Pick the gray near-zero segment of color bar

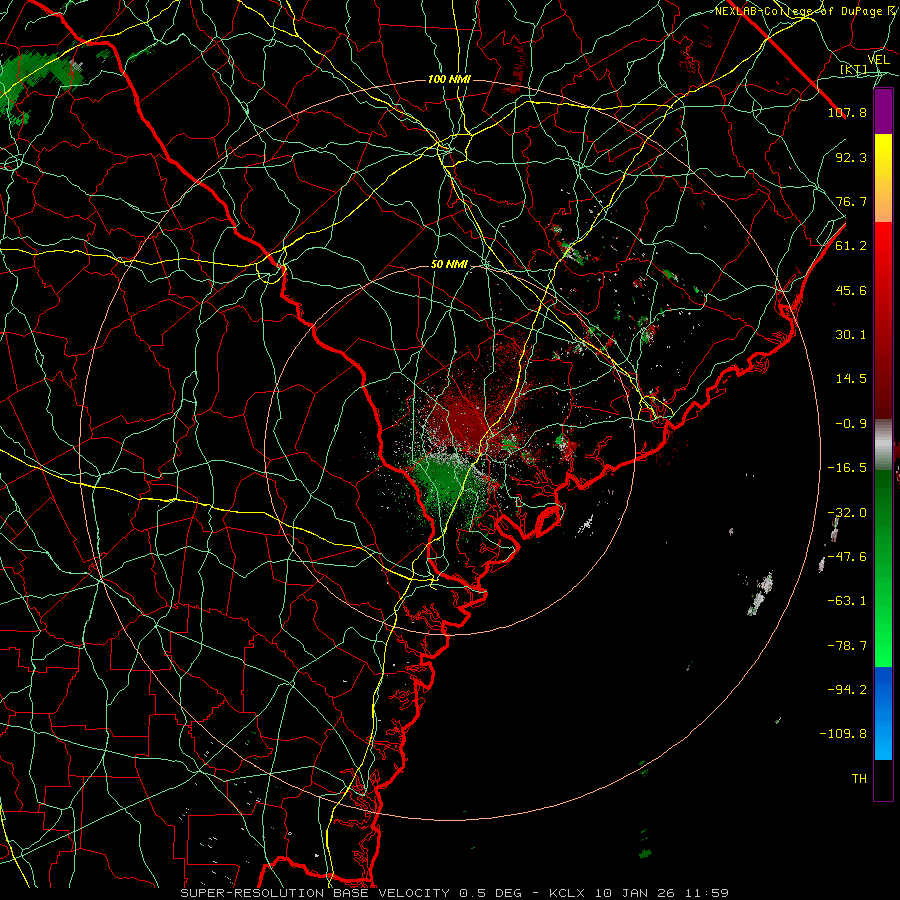pos(883,444)
